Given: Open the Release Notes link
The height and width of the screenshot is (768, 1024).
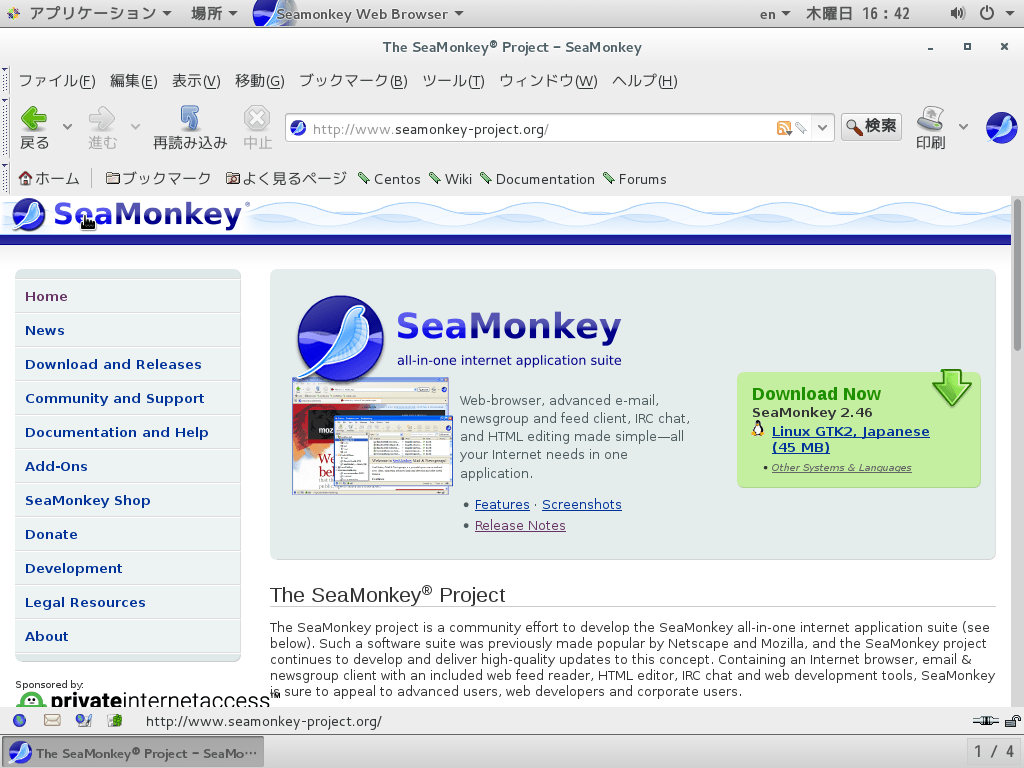Looking at the screenshot, I should [519, 525].
